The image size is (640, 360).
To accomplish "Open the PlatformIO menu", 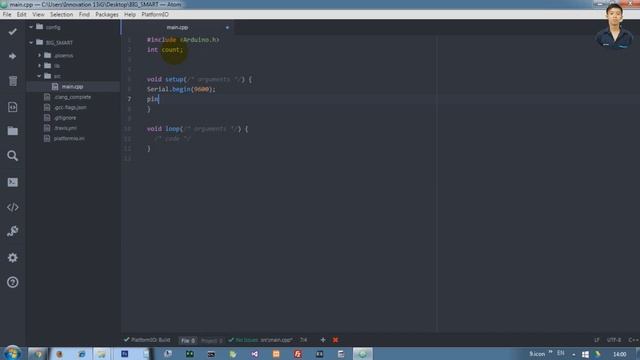I will pyautogui.click(x=155, y=14).
